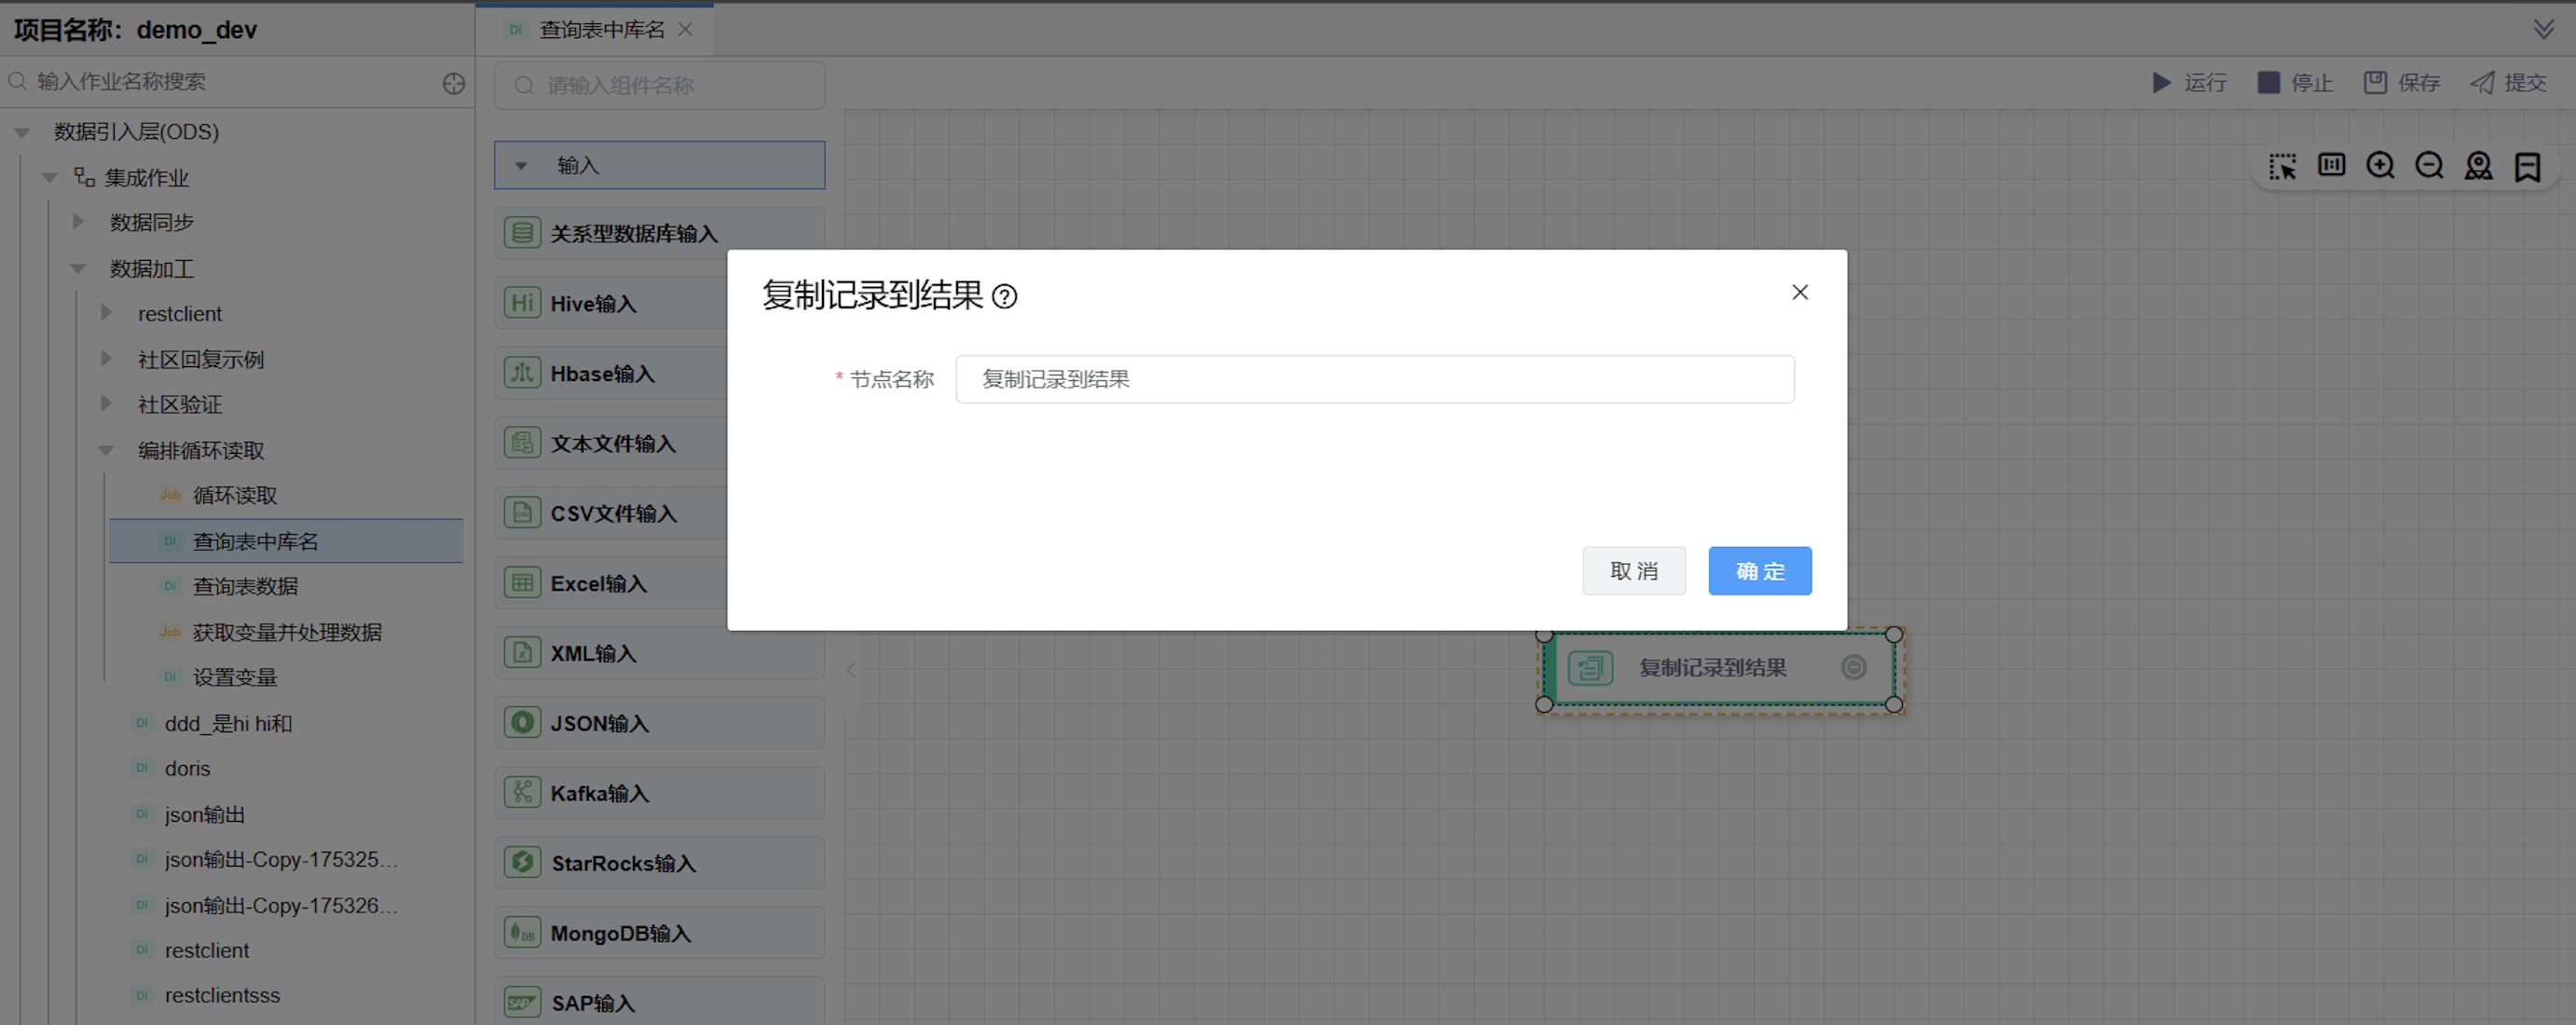This screenshot has height=1025, width=2576.
Task: Click the remove icon on the 复制记录到结果 node
Action: [1855, 668]
